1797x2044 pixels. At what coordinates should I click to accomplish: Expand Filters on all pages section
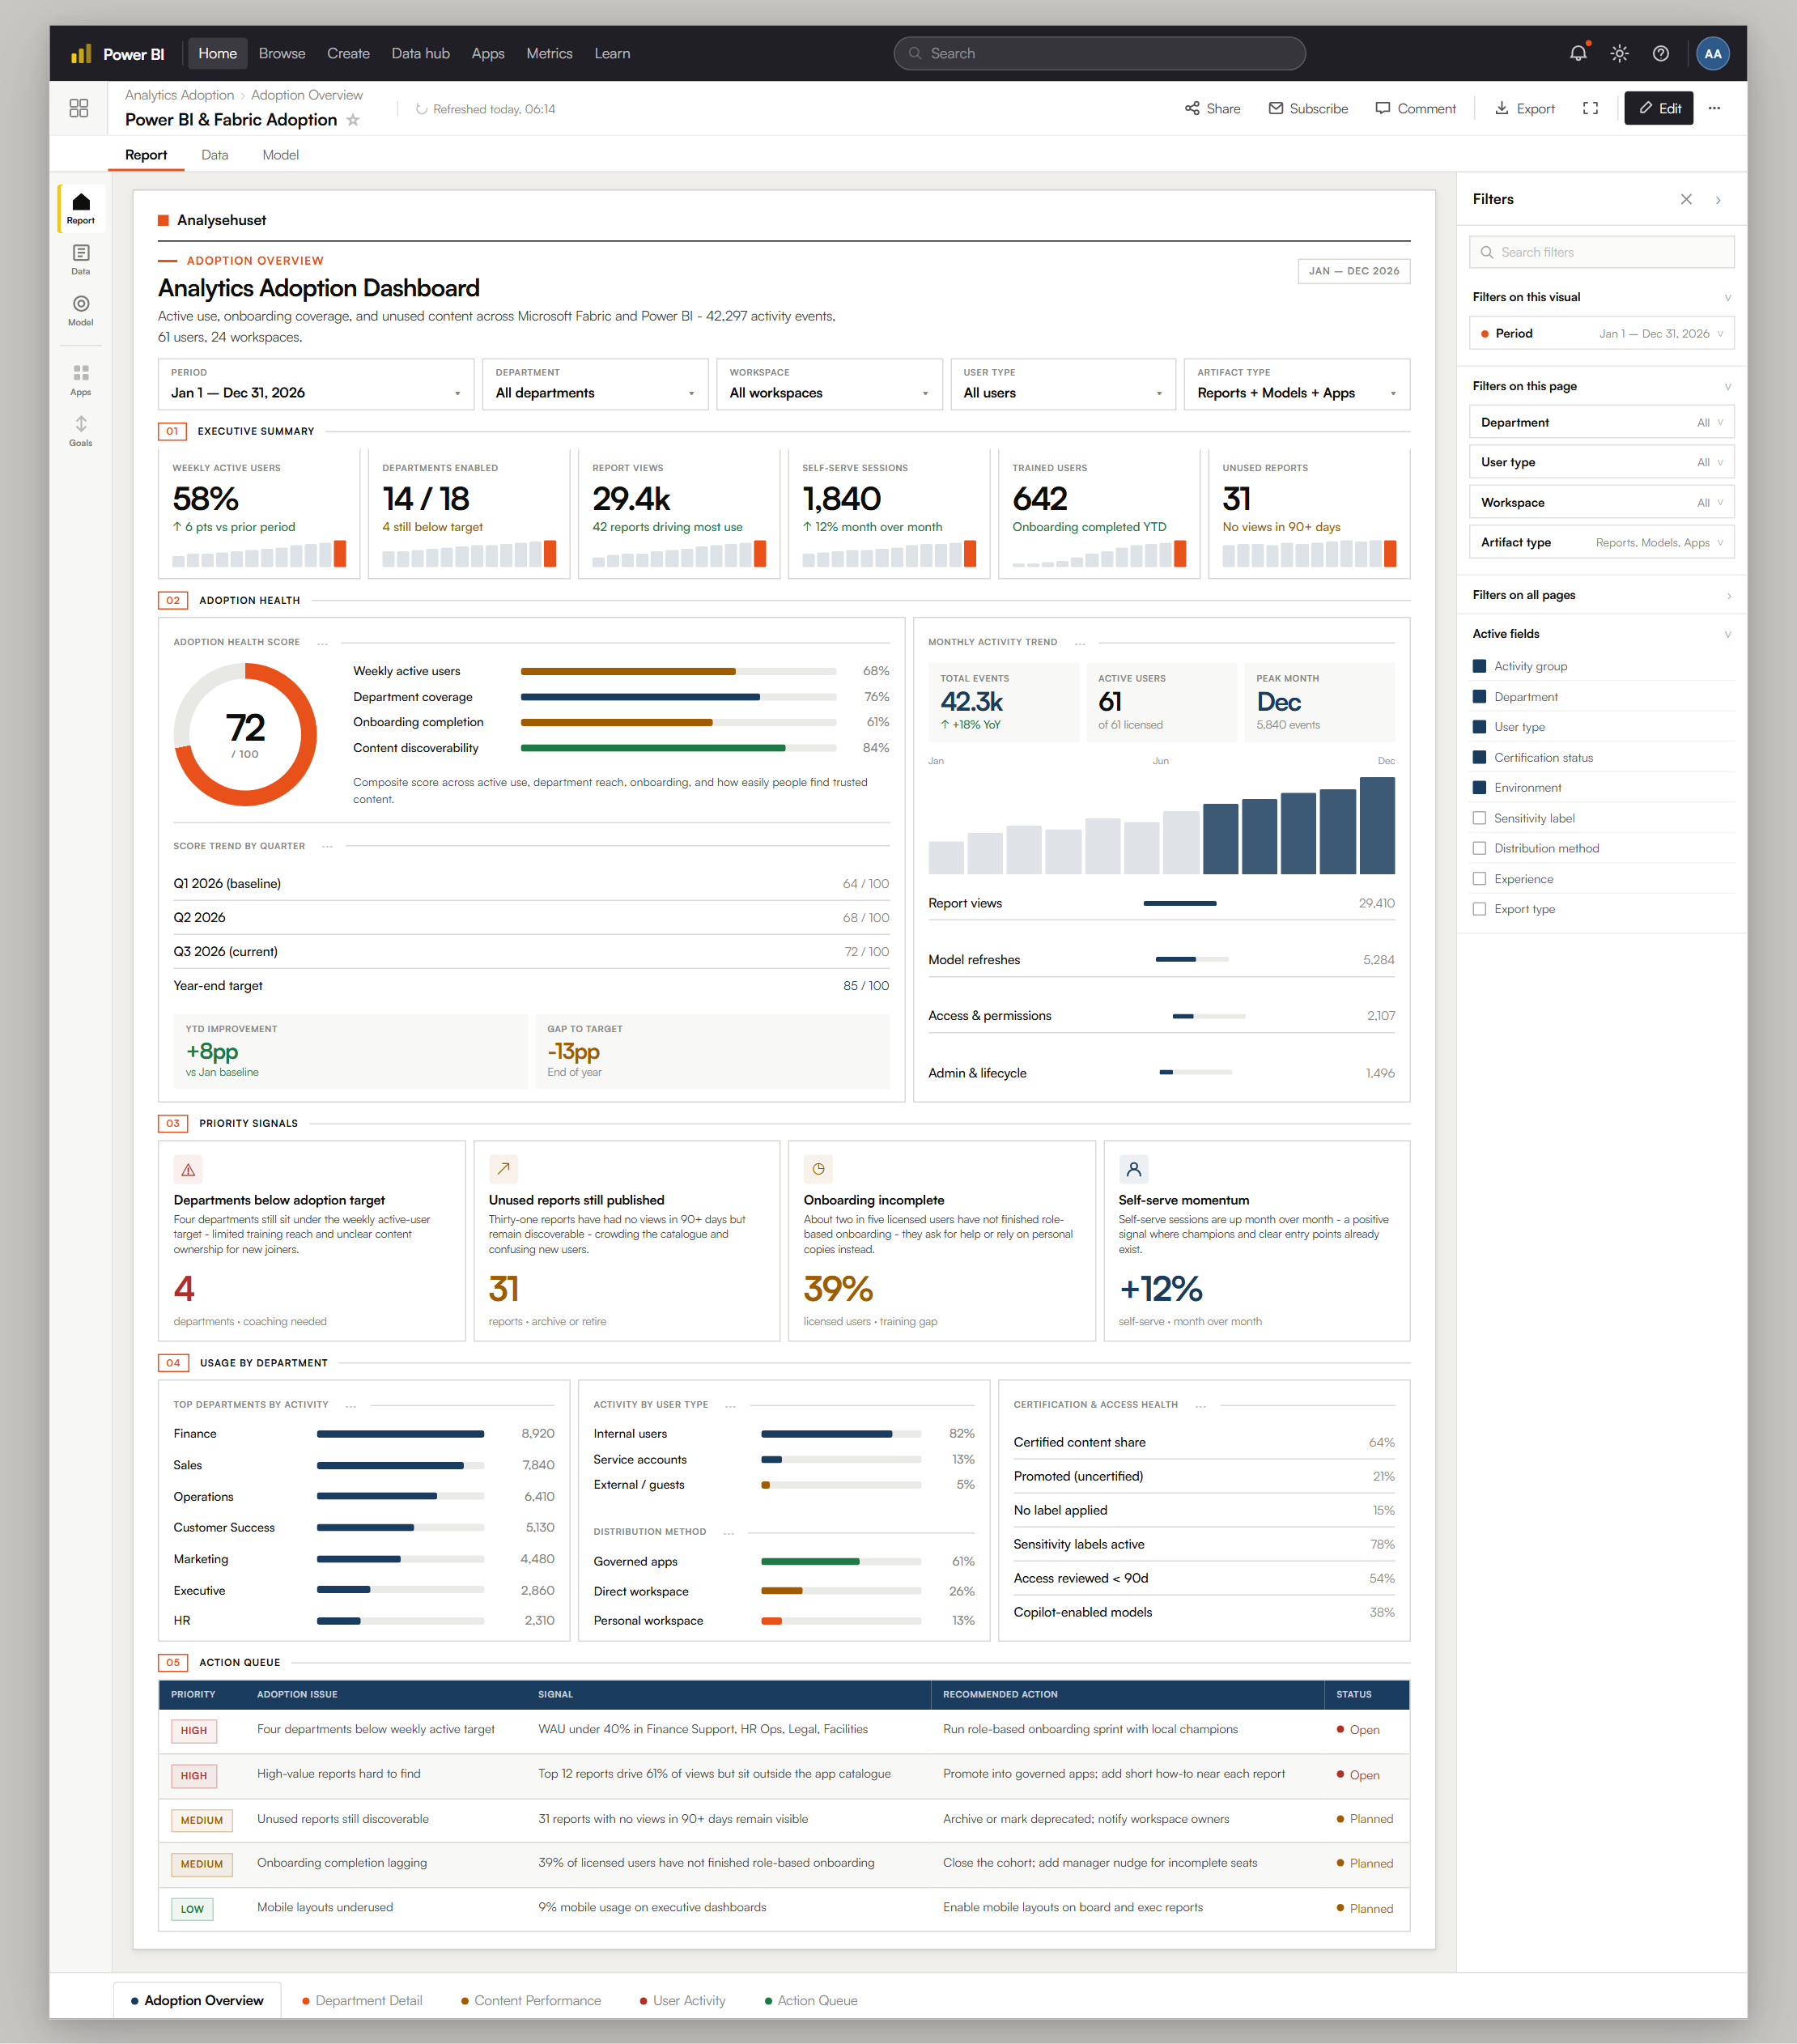click(1601, 595)
